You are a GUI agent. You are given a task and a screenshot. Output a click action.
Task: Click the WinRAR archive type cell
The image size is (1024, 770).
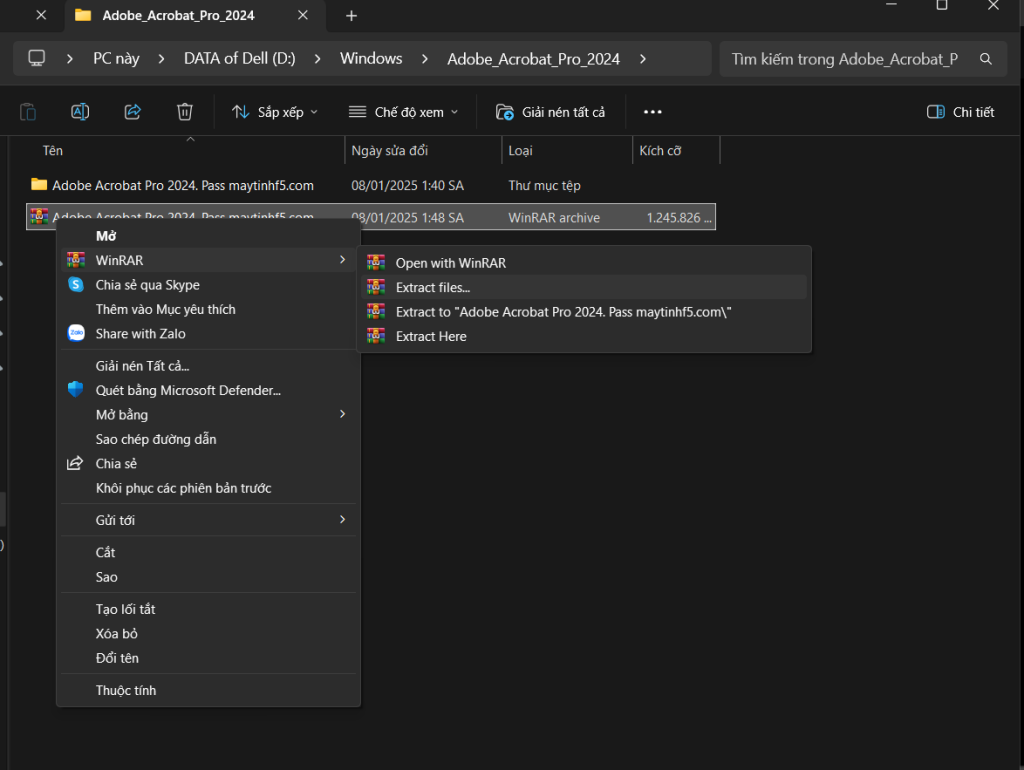pos(554,217)
